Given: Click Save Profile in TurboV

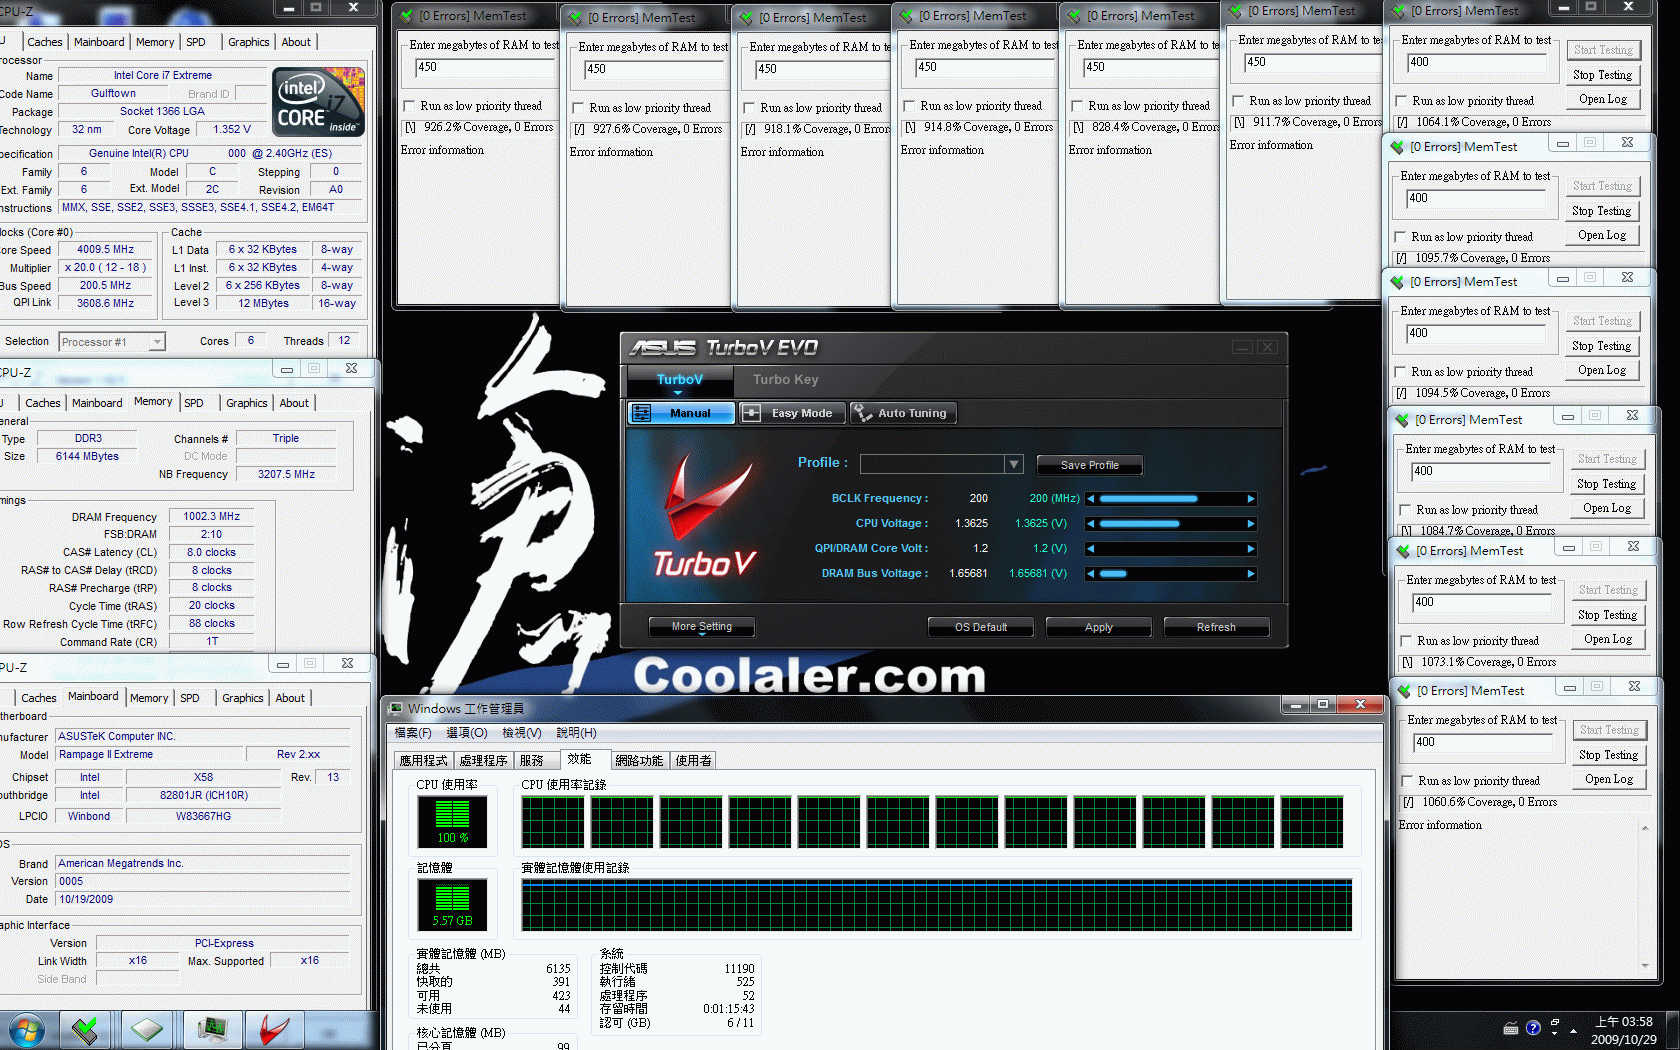Looking at the screenshot, I should point(1089,465).
